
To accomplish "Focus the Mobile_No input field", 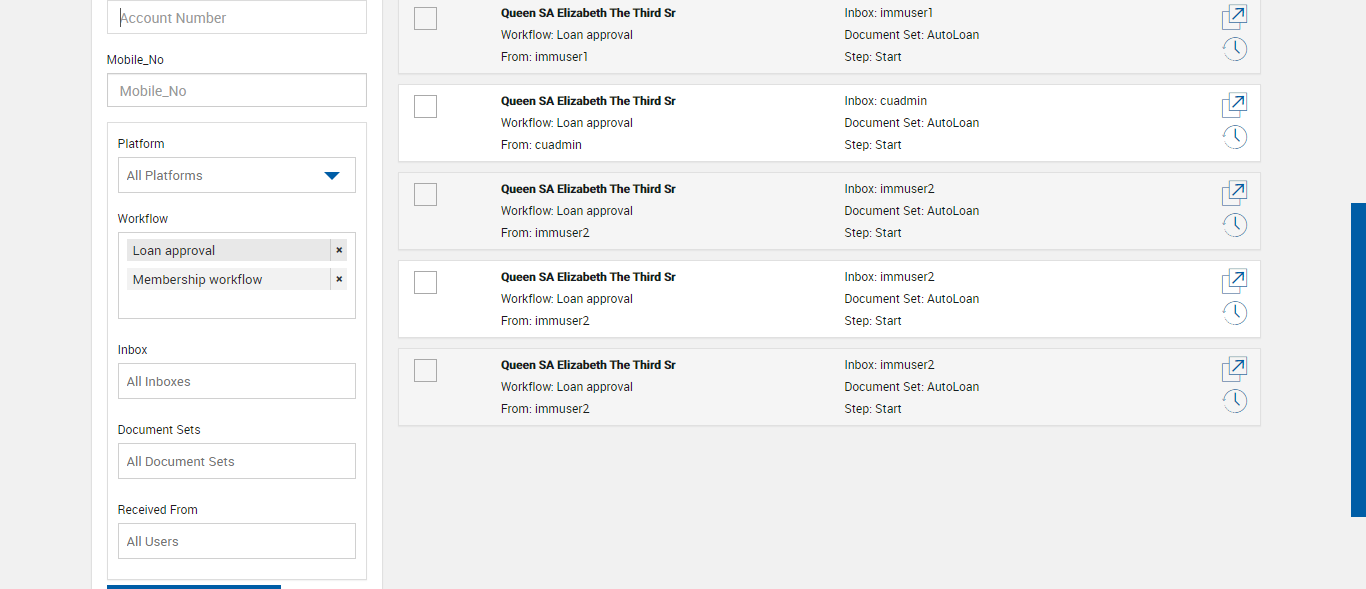I will pyautogui.click(x=236, y=91).
